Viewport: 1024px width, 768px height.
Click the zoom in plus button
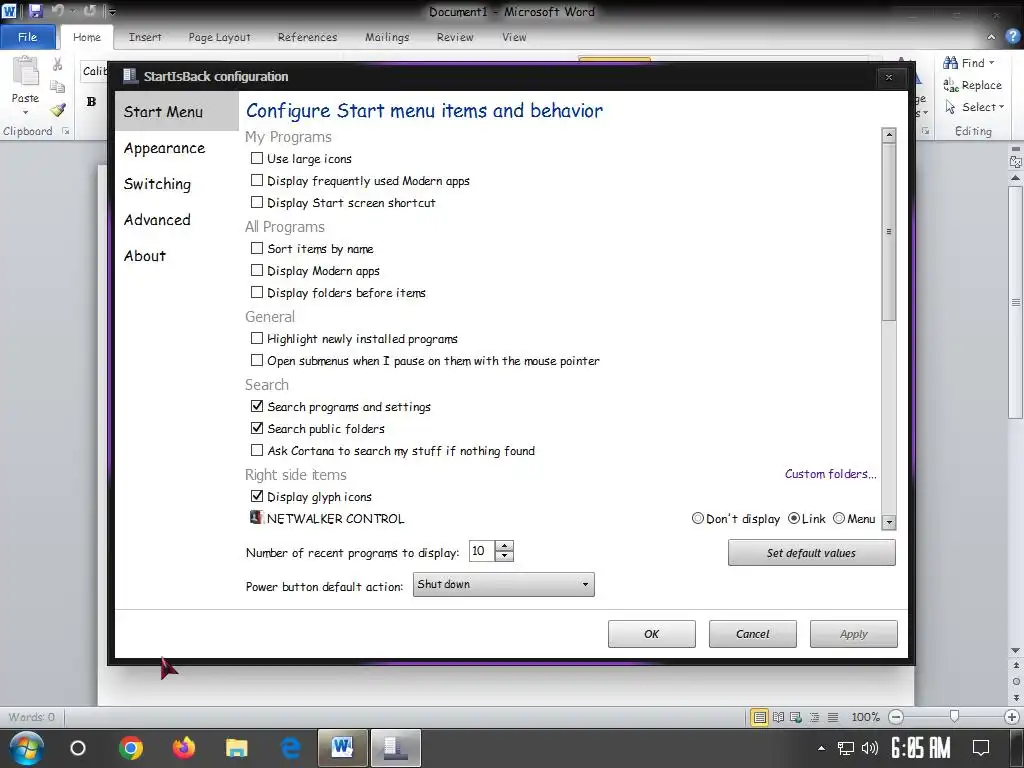pos(1012,717)
